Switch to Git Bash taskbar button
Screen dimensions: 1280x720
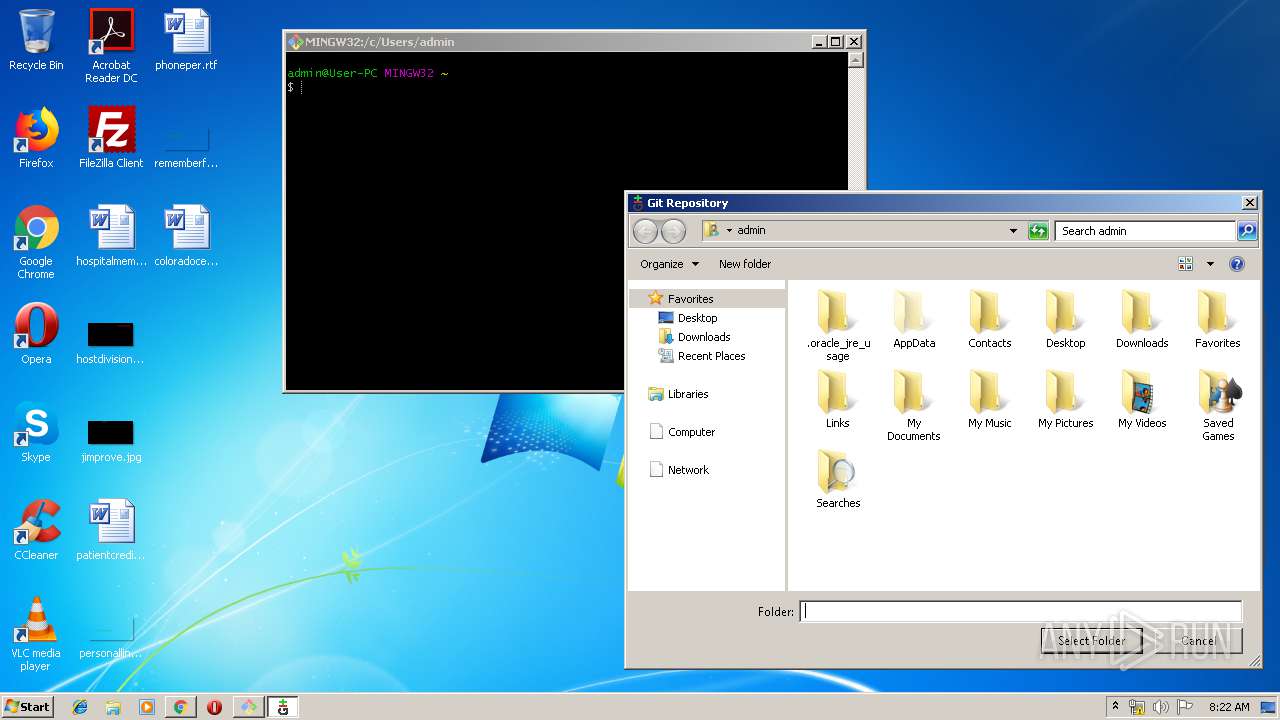[x=248, y=707]
